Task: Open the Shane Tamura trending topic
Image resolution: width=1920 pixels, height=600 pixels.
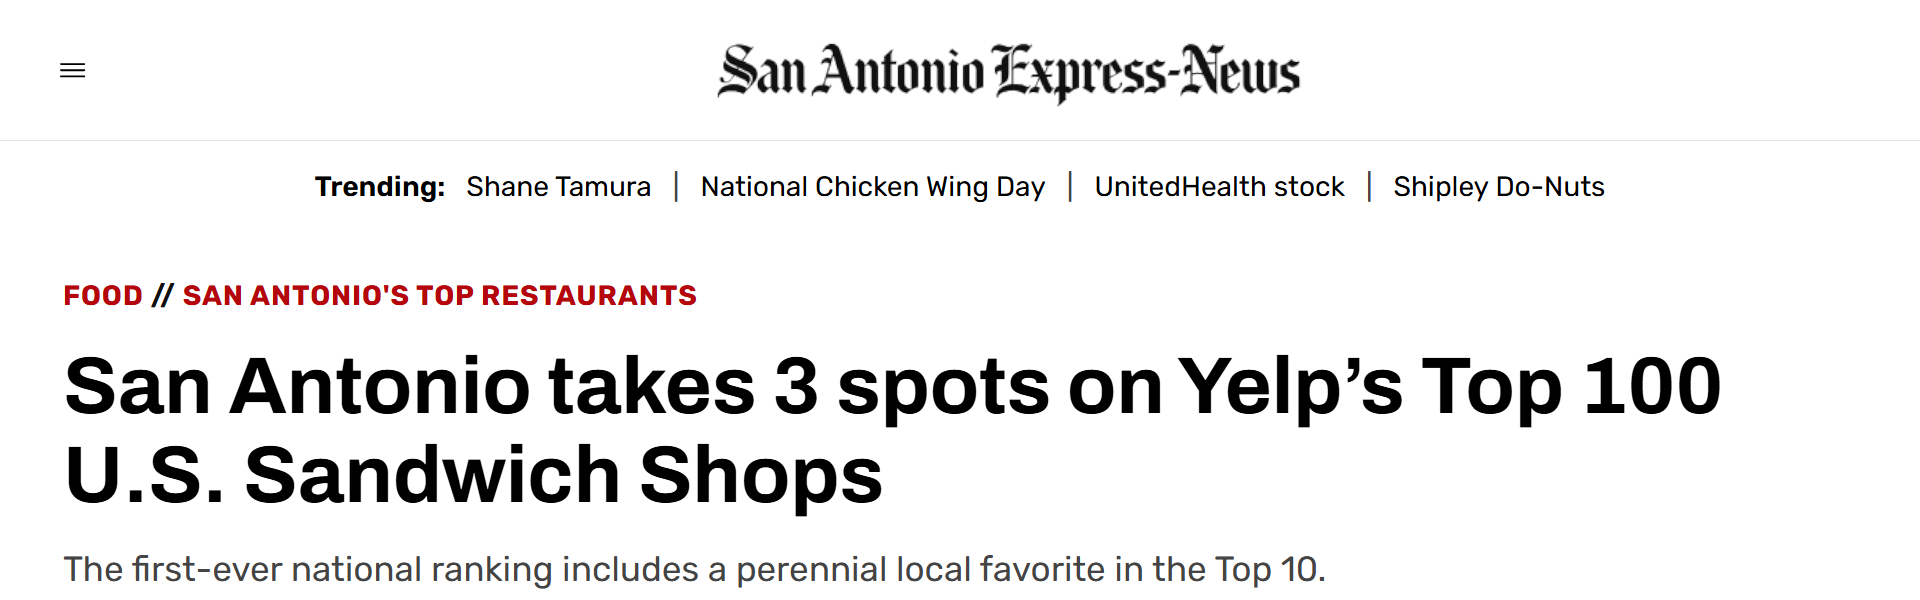Action: [558, 187]
